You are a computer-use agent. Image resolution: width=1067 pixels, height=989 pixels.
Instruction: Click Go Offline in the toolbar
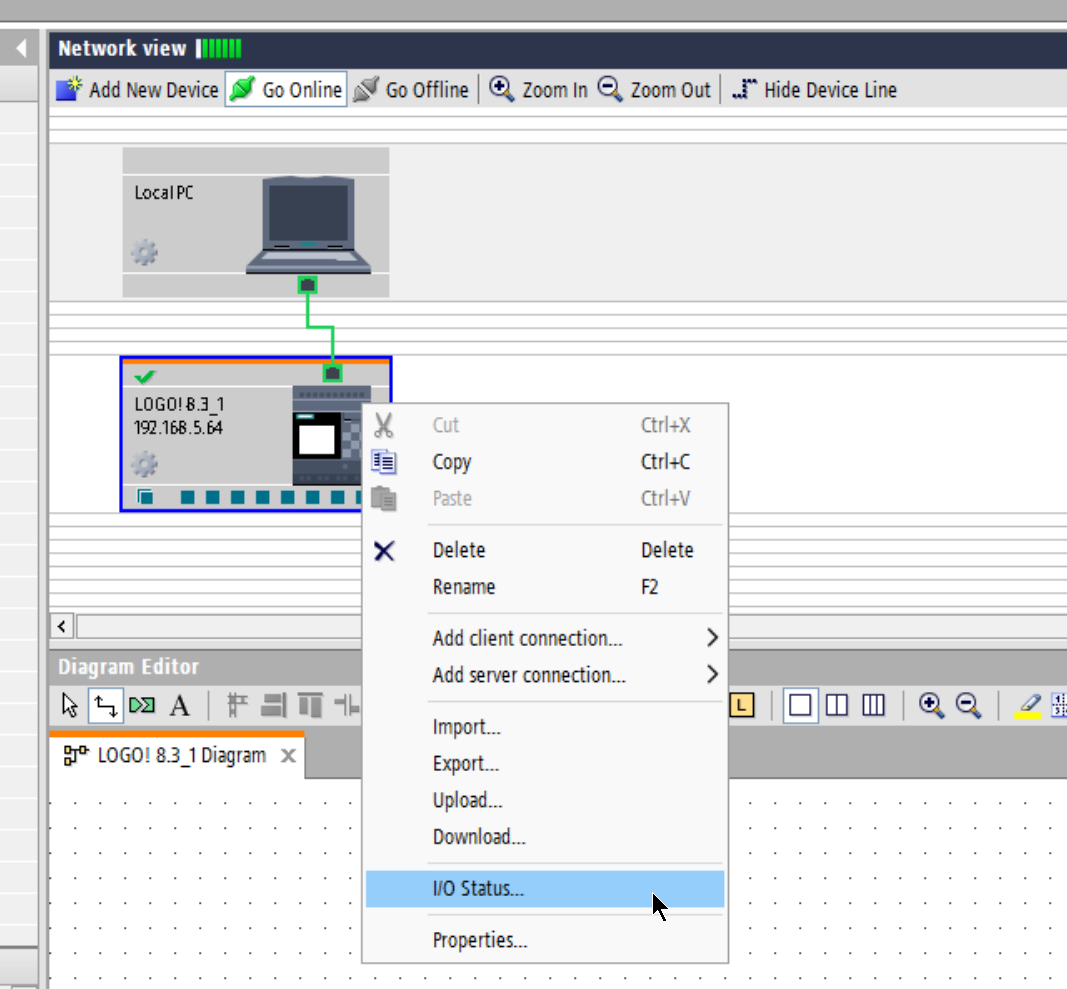coord(412,90)
